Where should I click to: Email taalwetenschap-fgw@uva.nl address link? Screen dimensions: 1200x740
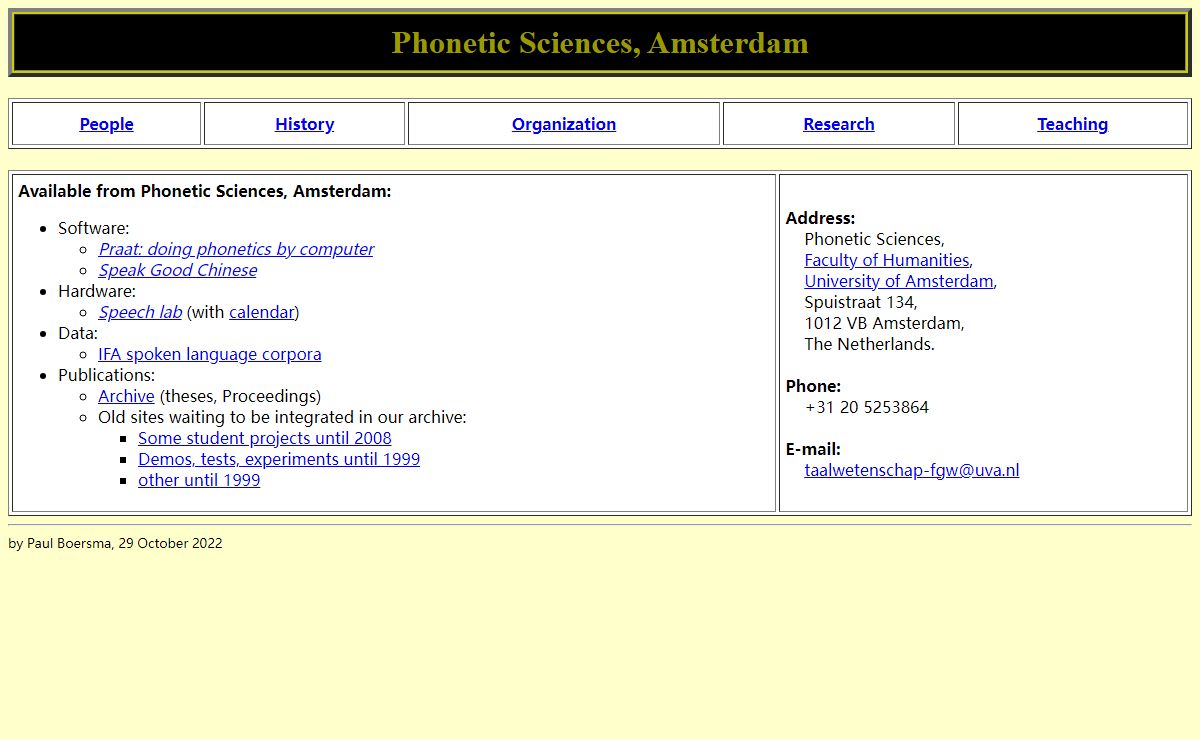click(912, 470)
